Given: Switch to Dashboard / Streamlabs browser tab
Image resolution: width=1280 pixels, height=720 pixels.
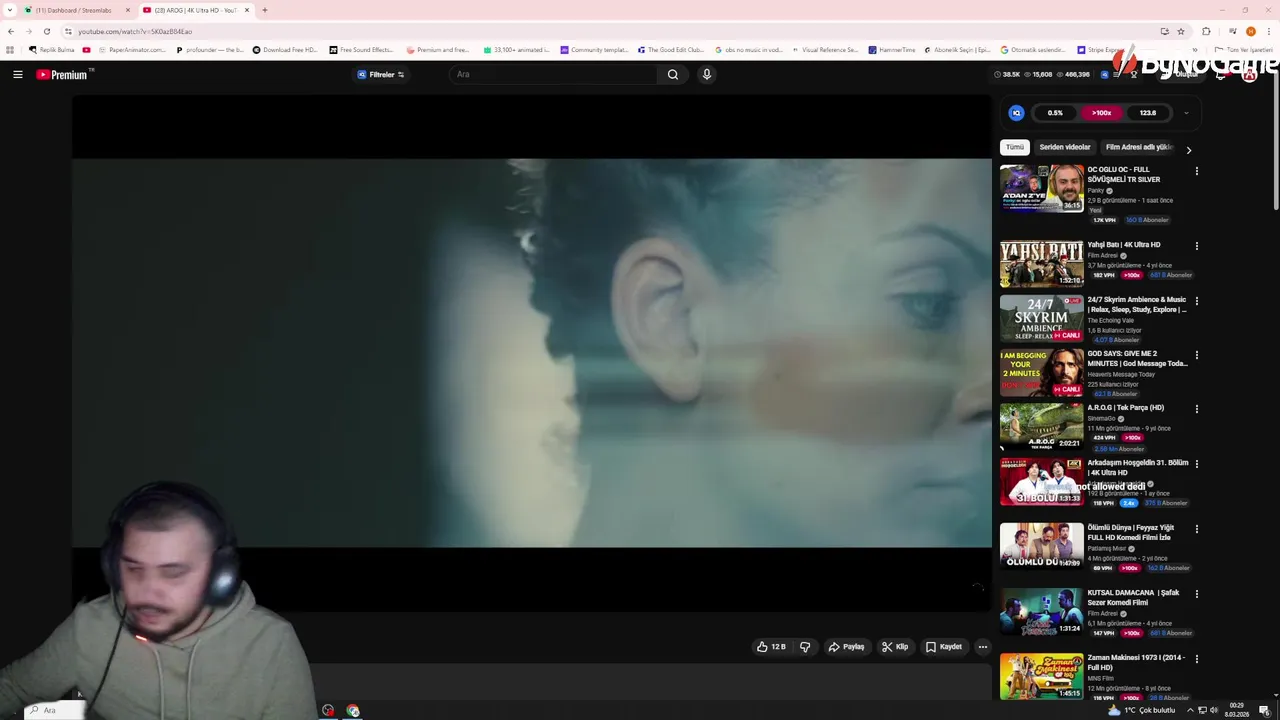Looking at the screenshot, I should pyautogui.click(x=76, y=10).
